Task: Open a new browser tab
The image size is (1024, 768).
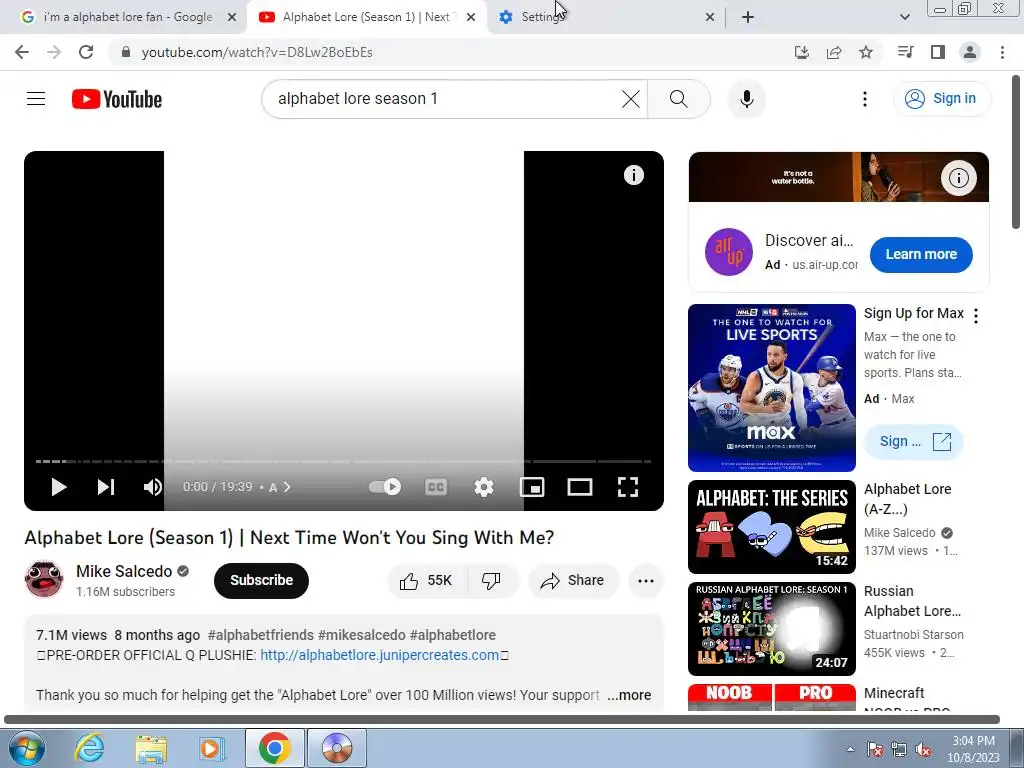Action: tap(748, 18)
